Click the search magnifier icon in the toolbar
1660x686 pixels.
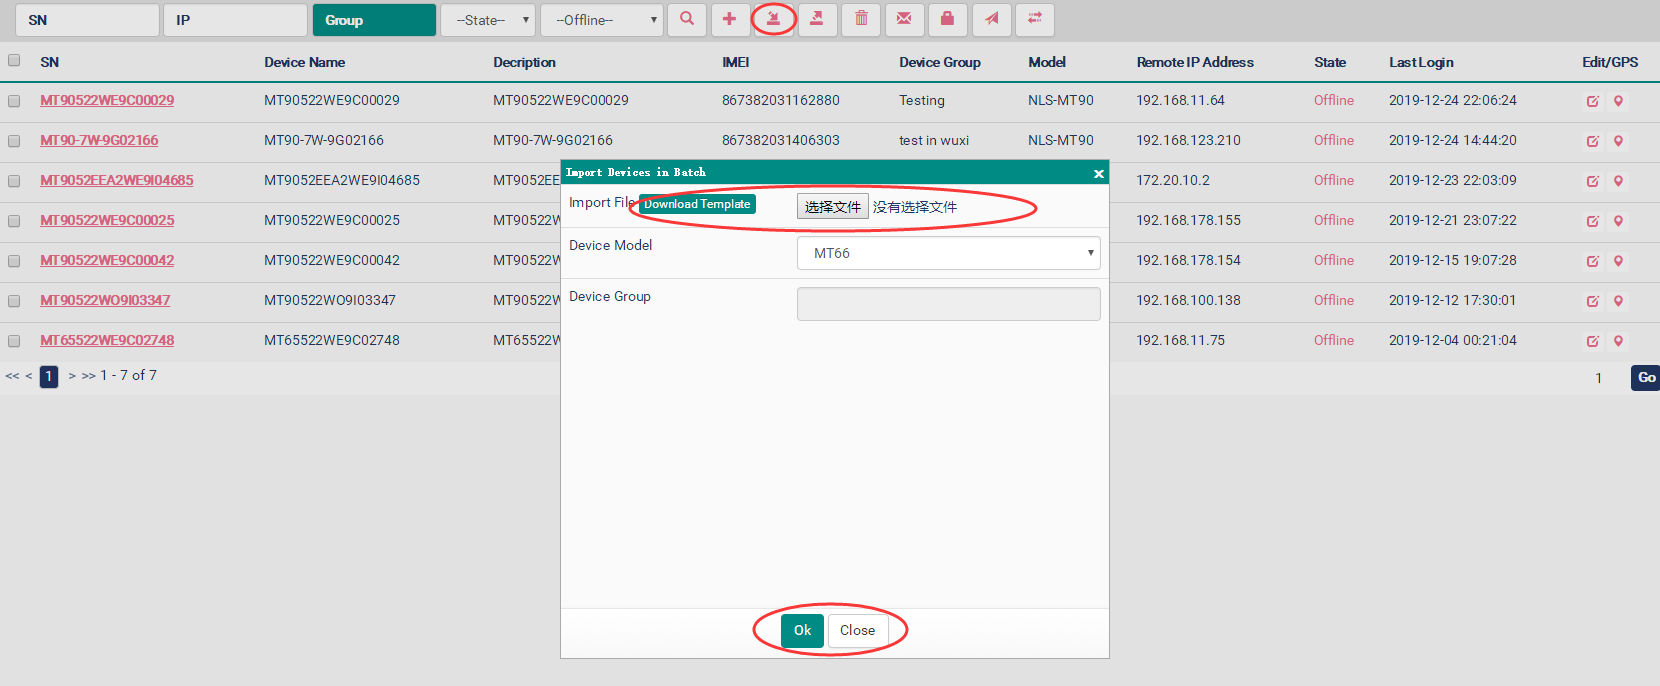point(687,19)
